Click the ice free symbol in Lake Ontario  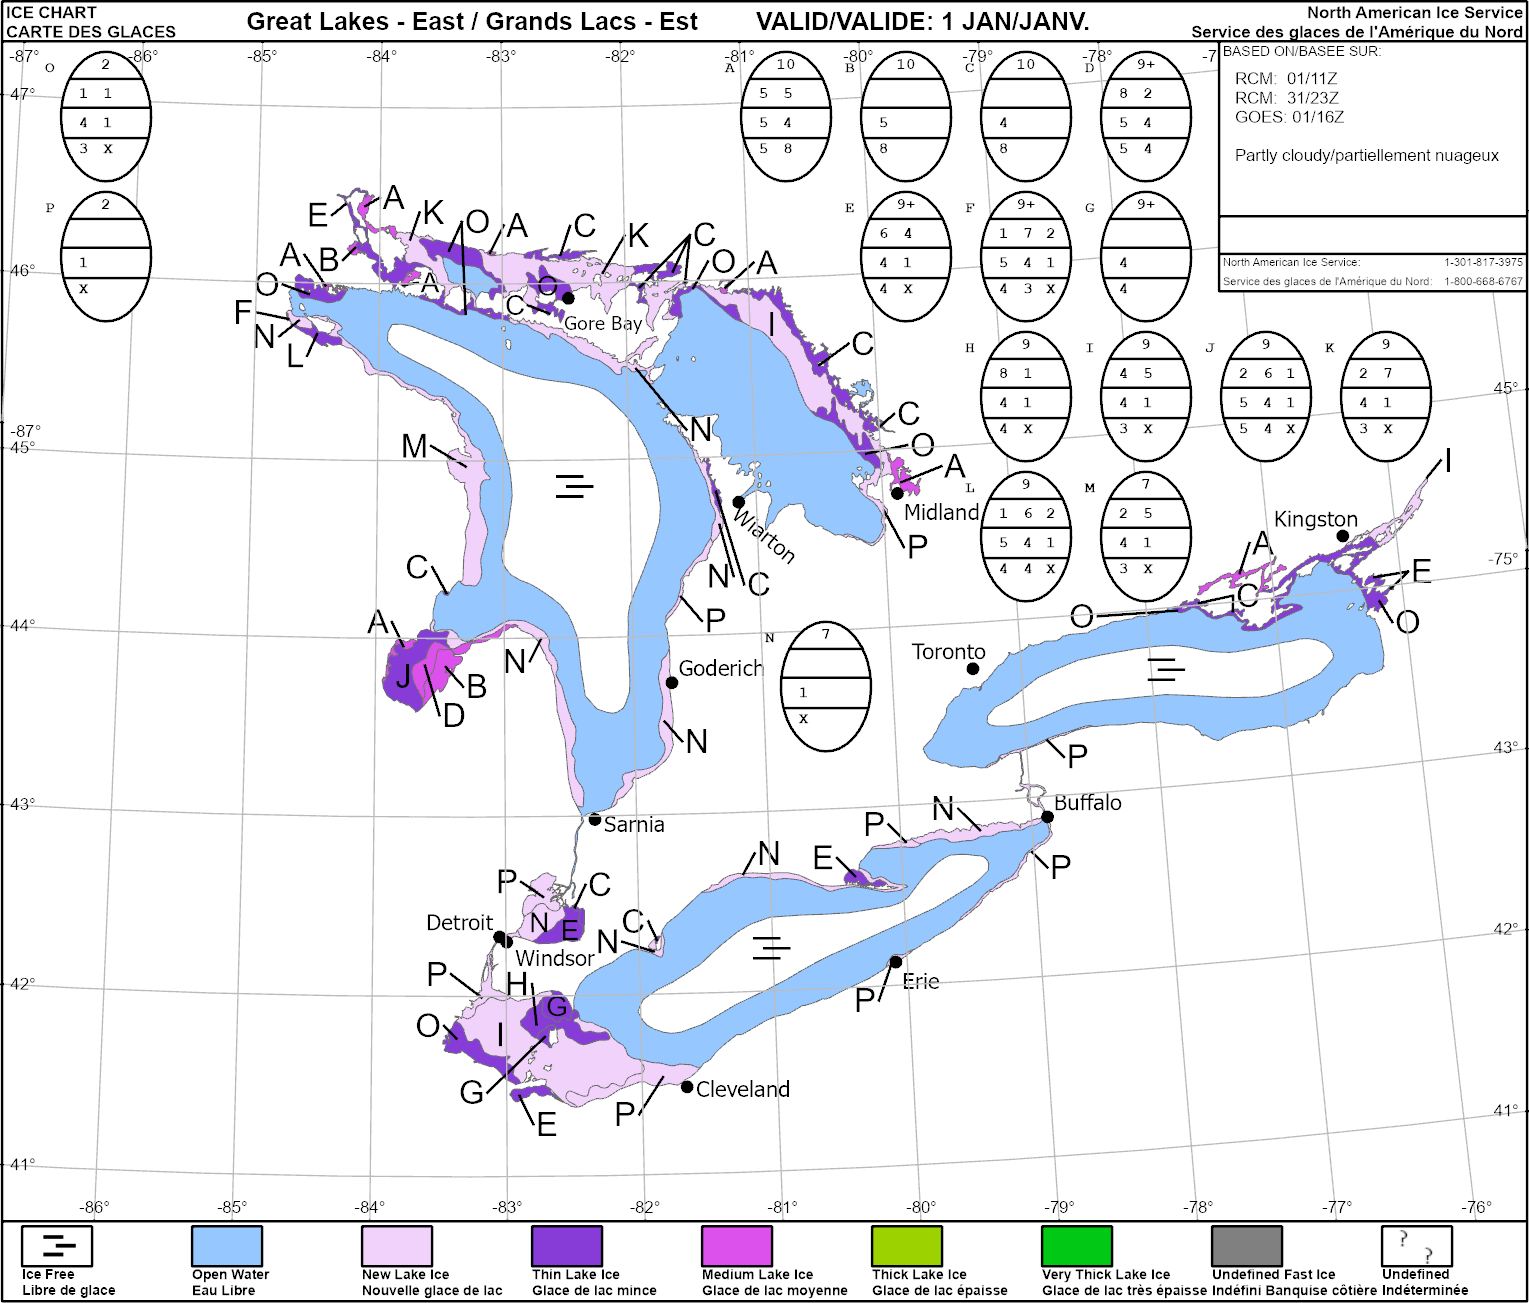tap(1165, 669)
